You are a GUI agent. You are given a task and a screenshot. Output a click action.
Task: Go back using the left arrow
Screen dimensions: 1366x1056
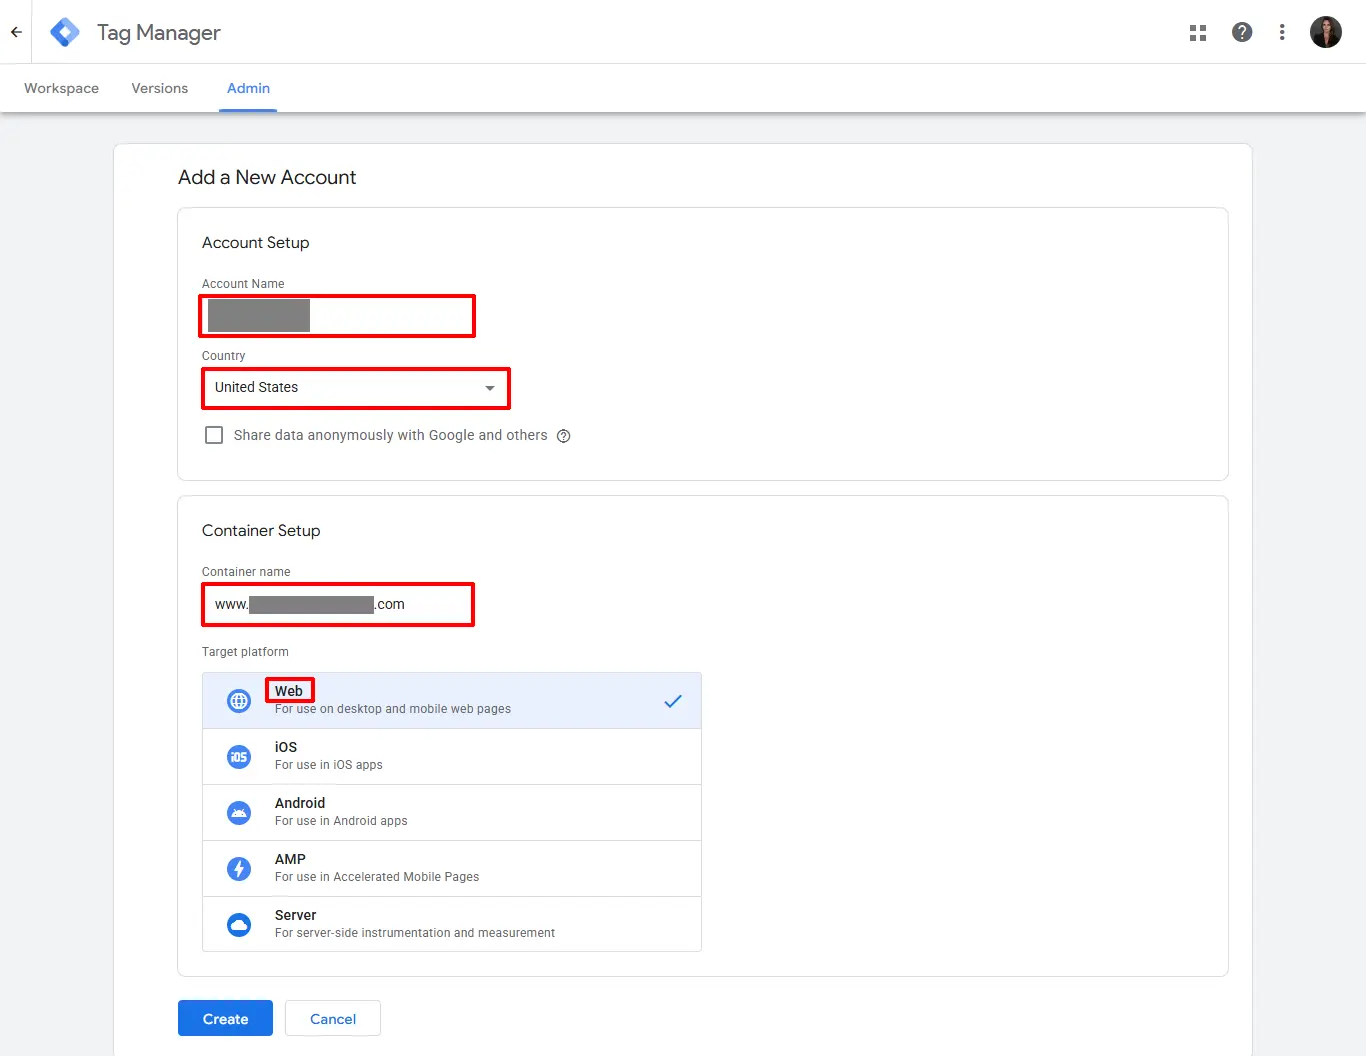tap(16, 32)
